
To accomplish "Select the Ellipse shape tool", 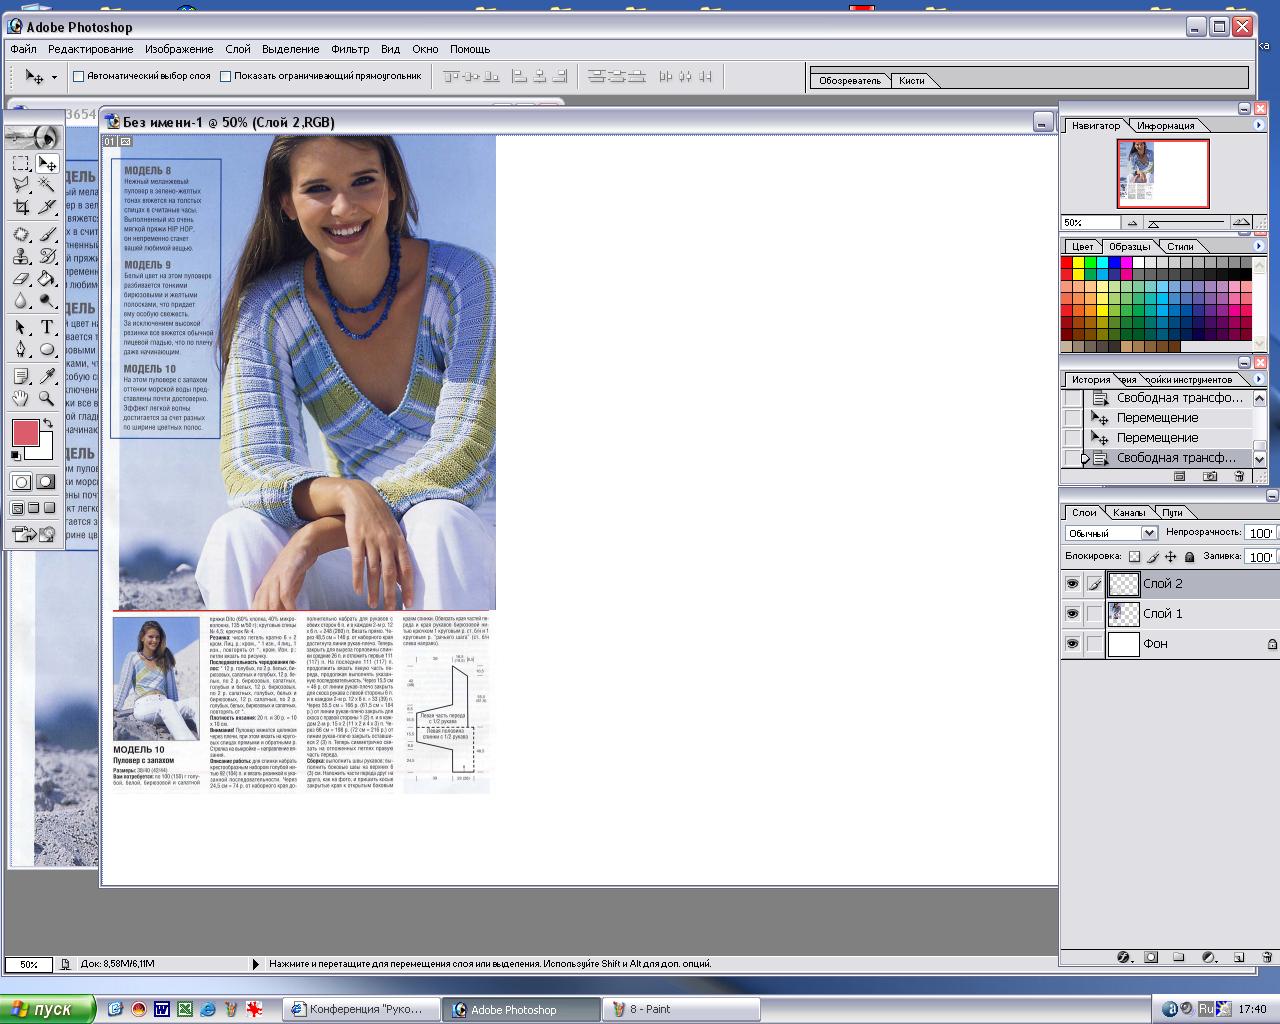I will click(x=47, y=349).
